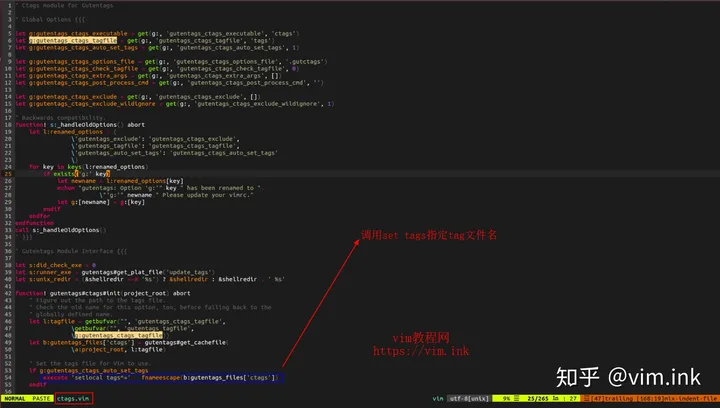
Task: Click the execute 'setlocal tags' line 54
Action: click(161, 378)
